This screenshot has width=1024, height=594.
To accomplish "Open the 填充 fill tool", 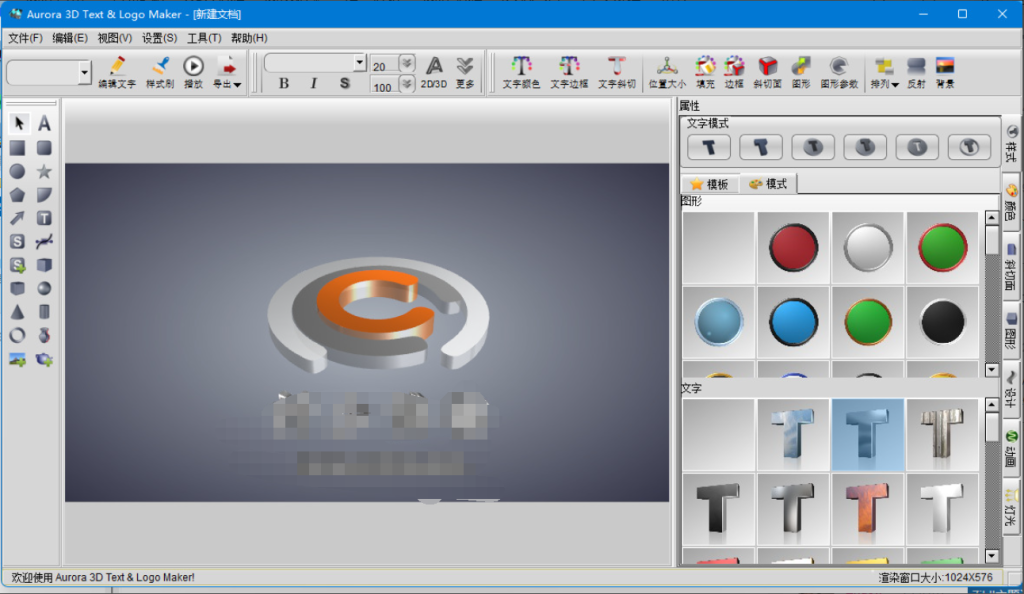I will 705,72.
